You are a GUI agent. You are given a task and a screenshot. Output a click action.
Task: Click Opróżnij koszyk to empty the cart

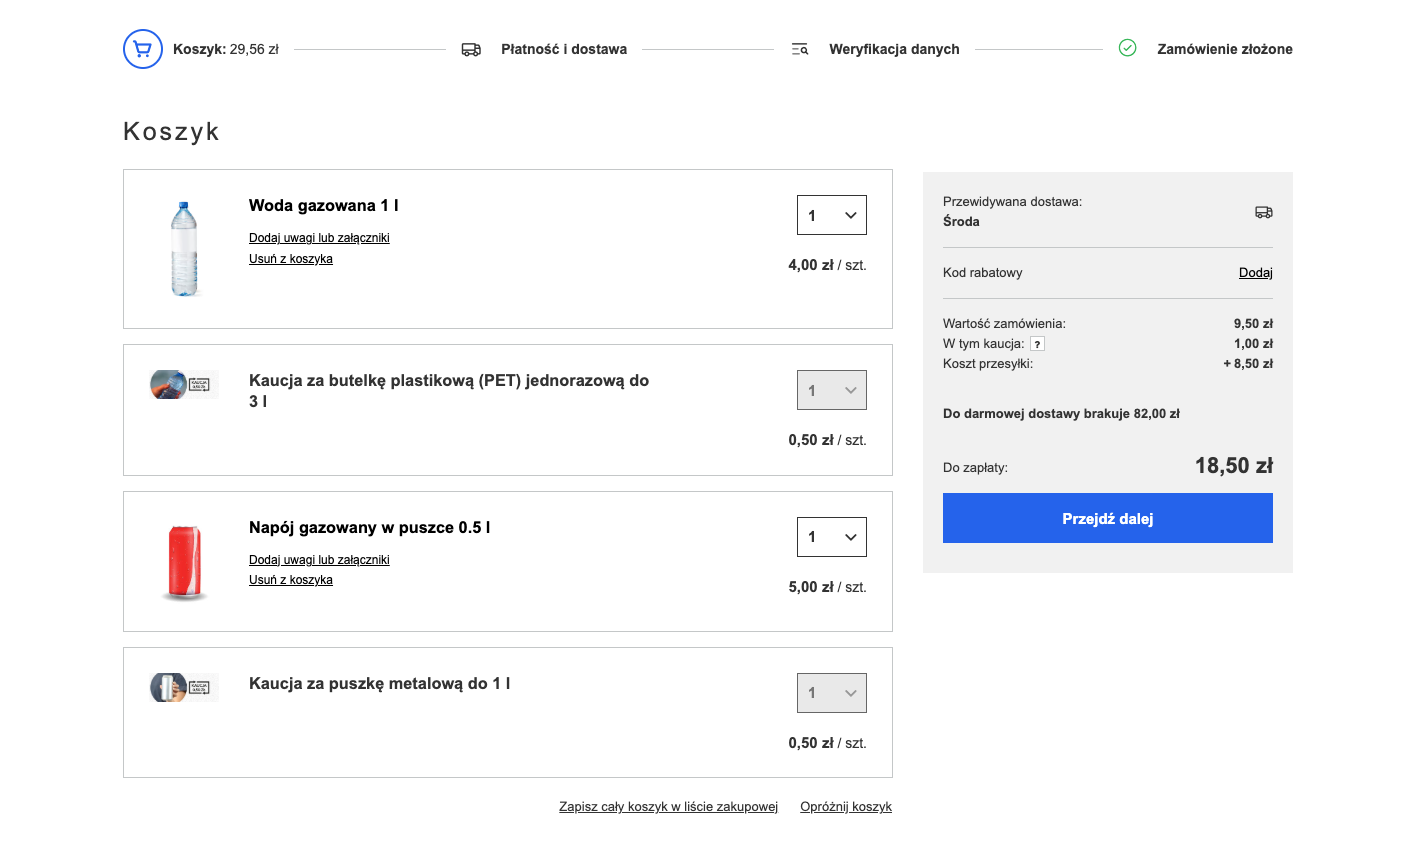[x=845, y=807]
